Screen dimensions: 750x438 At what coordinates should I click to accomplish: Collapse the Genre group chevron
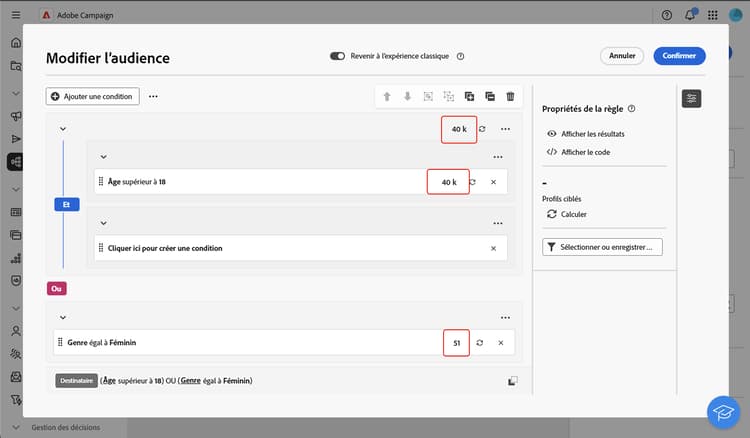point(63,318)
